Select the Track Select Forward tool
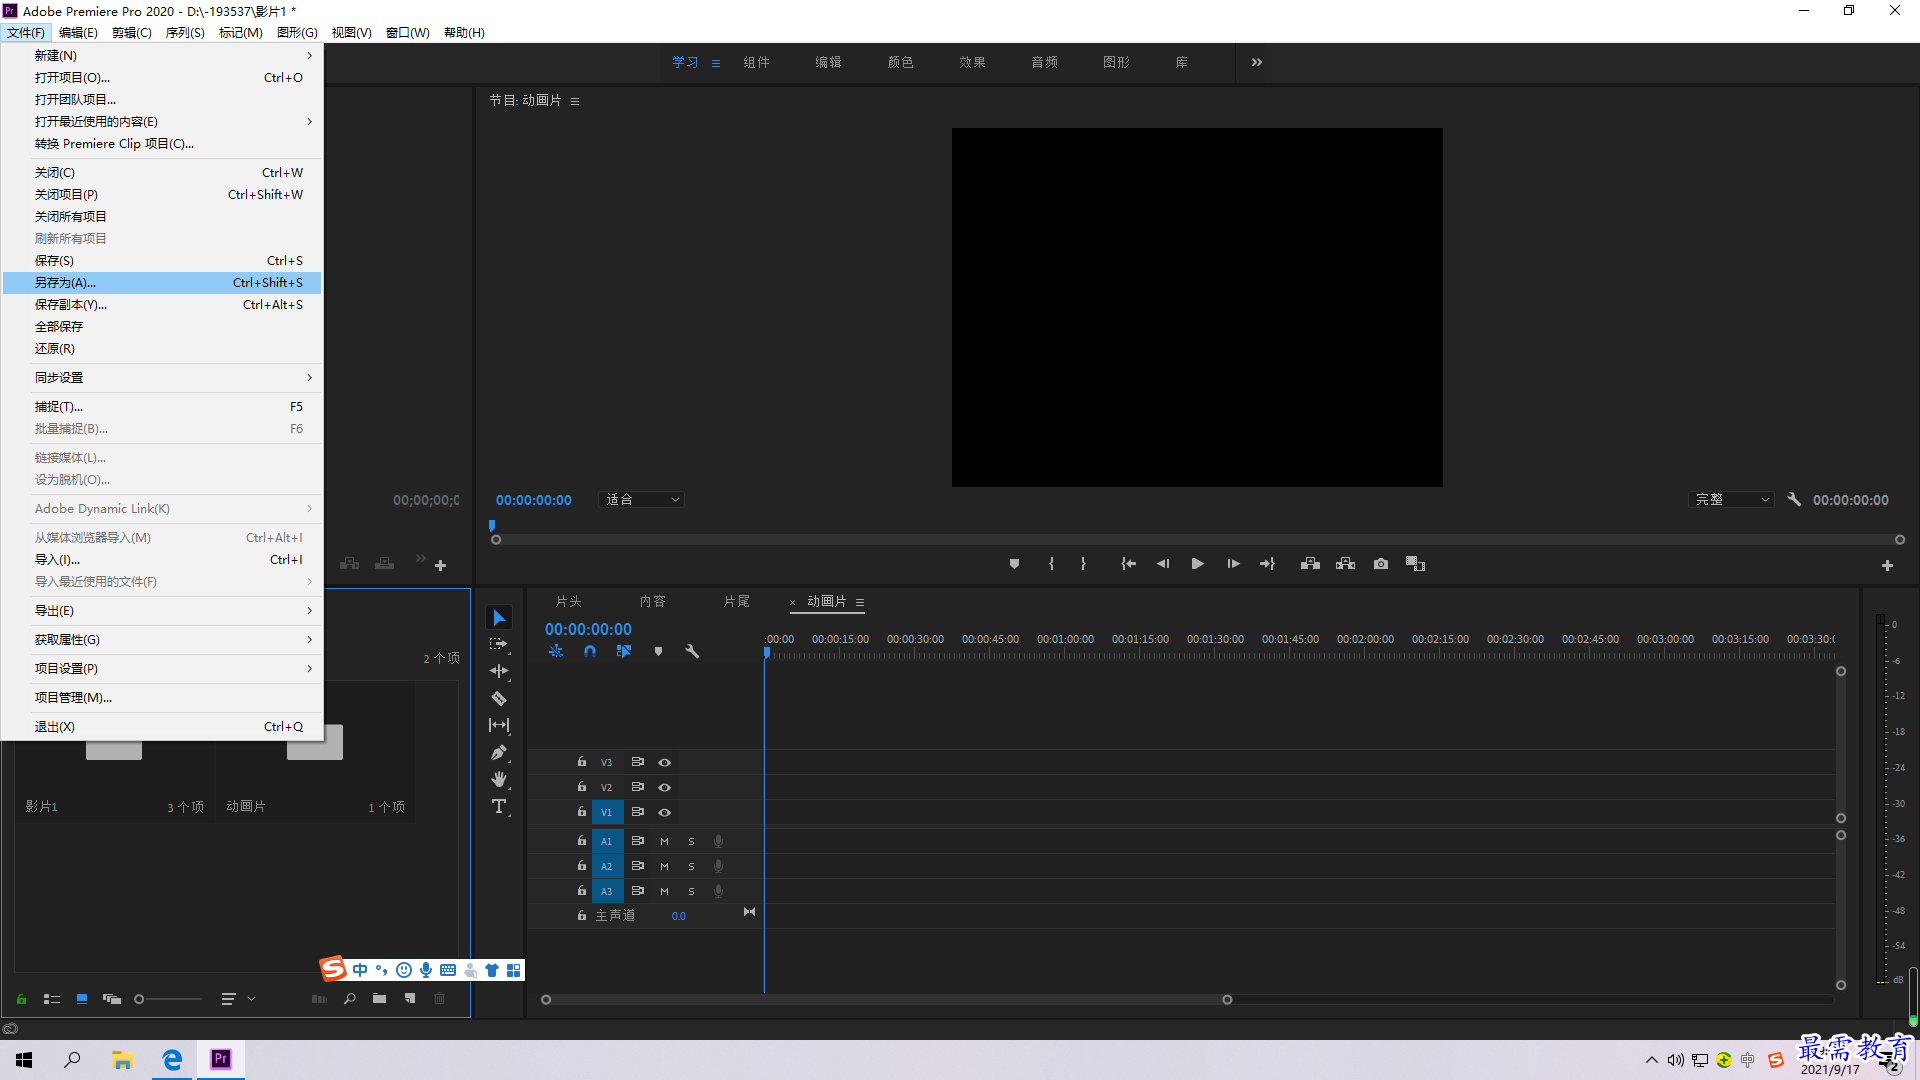 pyautogui.click(x=499, y=644)
